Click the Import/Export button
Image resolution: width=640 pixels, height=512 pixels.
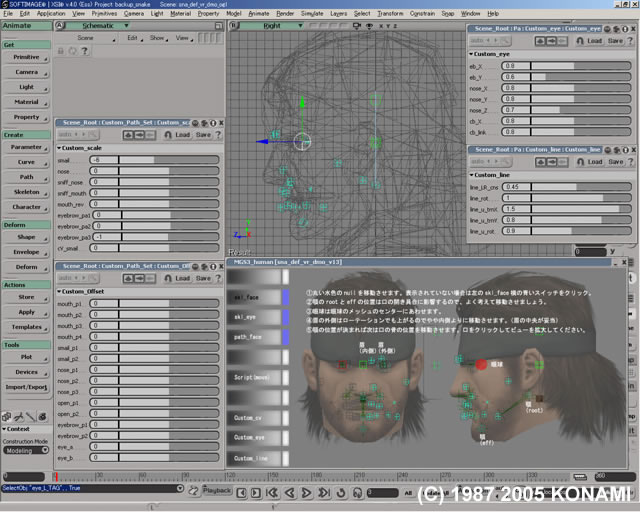(x=26, y=387)
